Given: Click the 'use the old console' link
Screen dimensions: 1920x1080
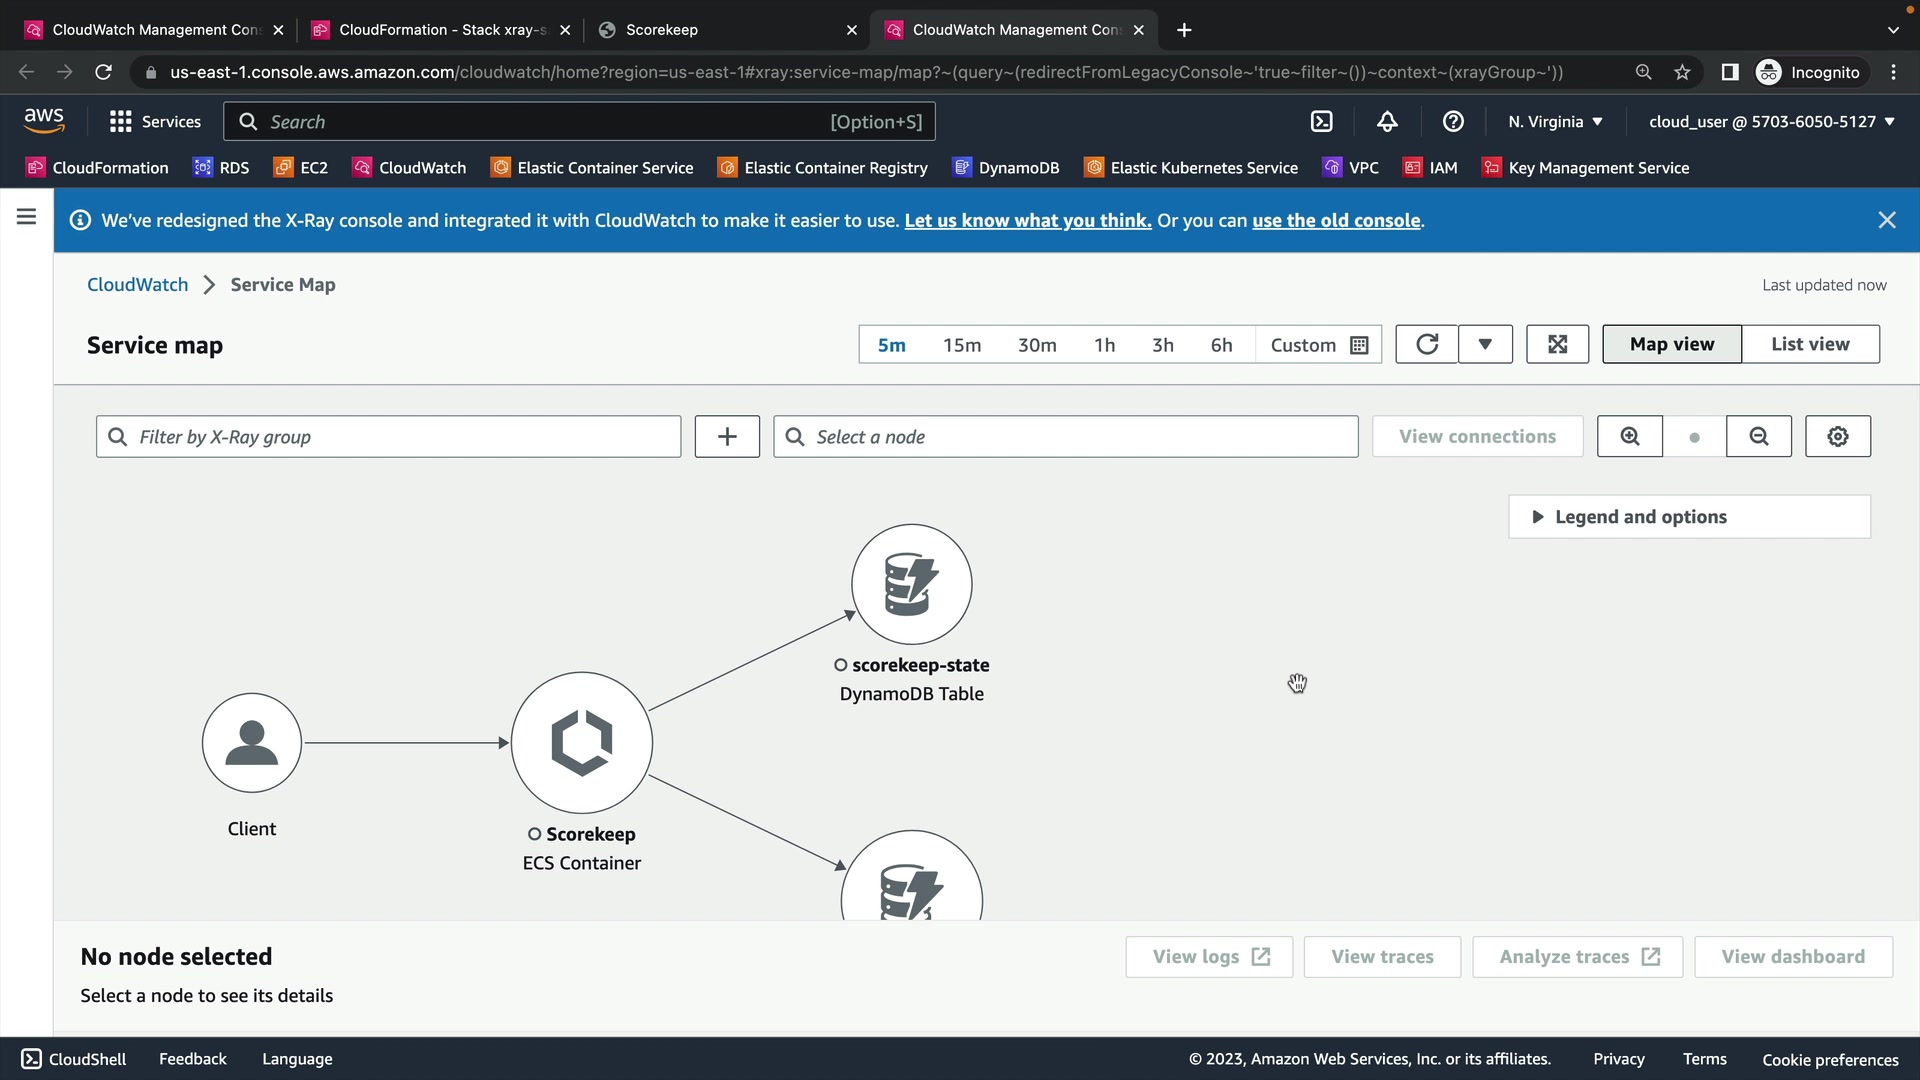Looking at the screenshot, I should pyautogui.click(x=1336, y=220).
